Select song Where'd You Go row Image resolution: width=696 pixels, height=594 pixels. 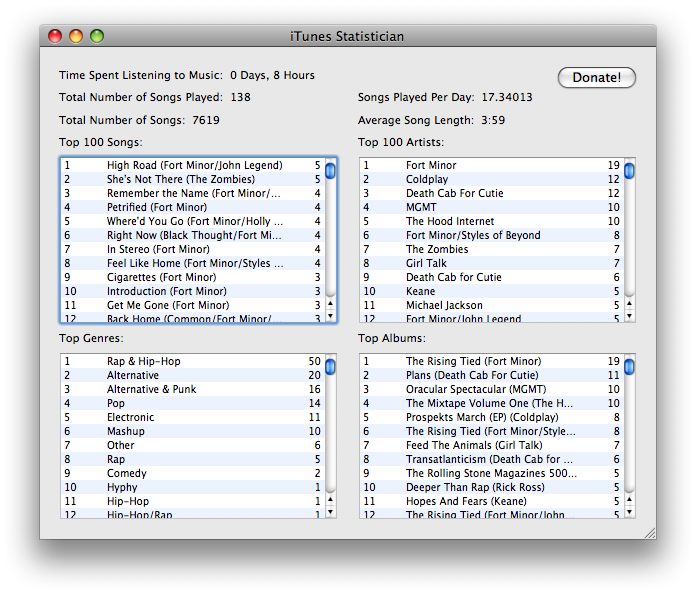[x=193, y=221]
